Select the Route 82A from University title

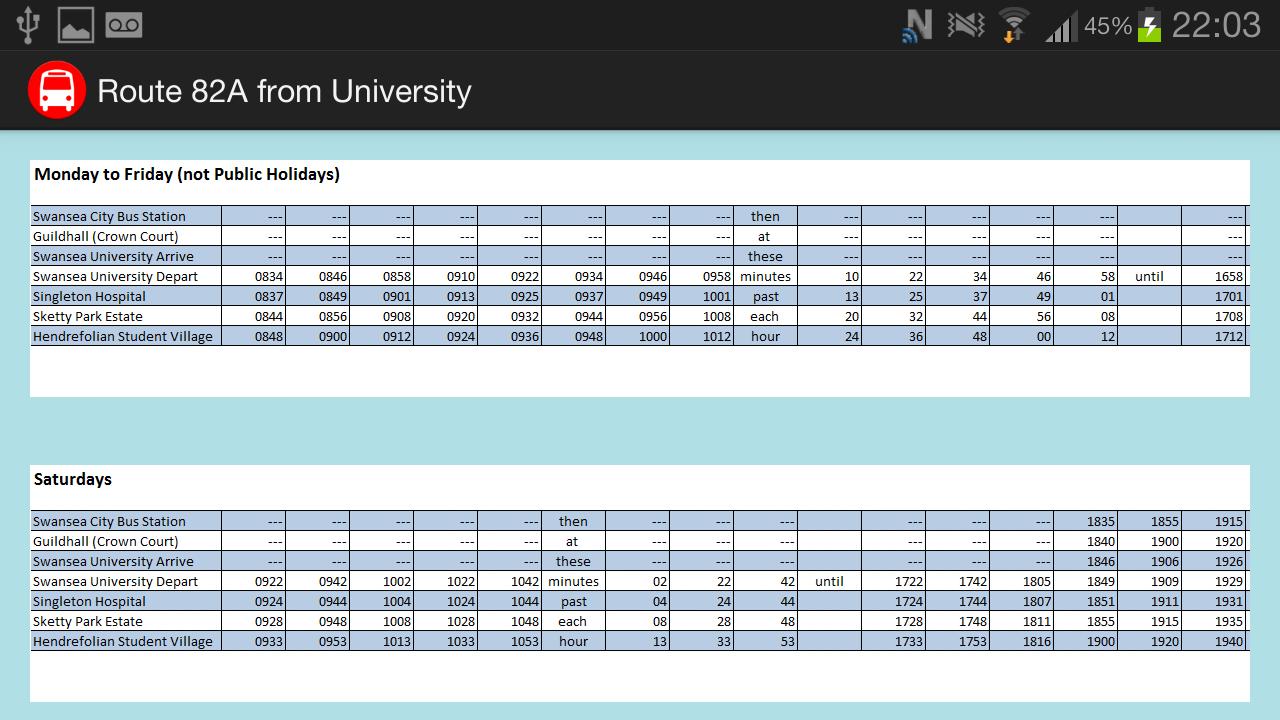(x=283, y=91)
